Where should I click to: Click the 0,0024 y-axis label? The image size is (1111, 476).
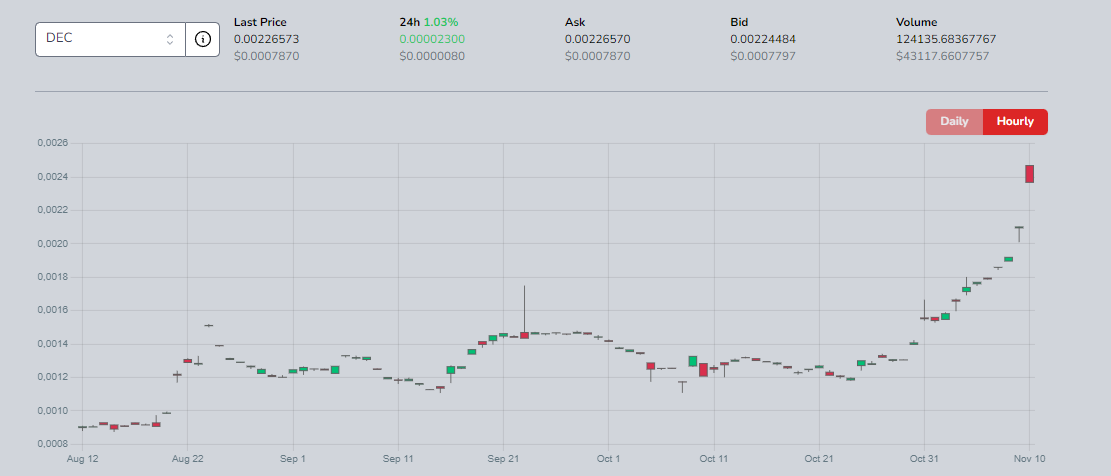click(52, 177)
